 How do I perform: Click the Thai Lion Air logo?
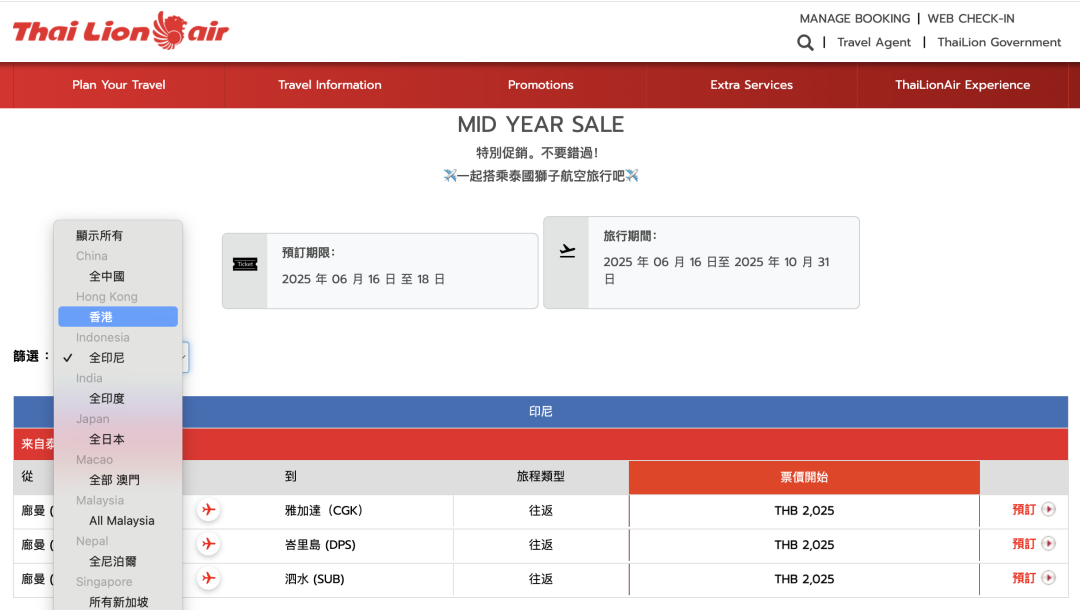coord(121,31)
